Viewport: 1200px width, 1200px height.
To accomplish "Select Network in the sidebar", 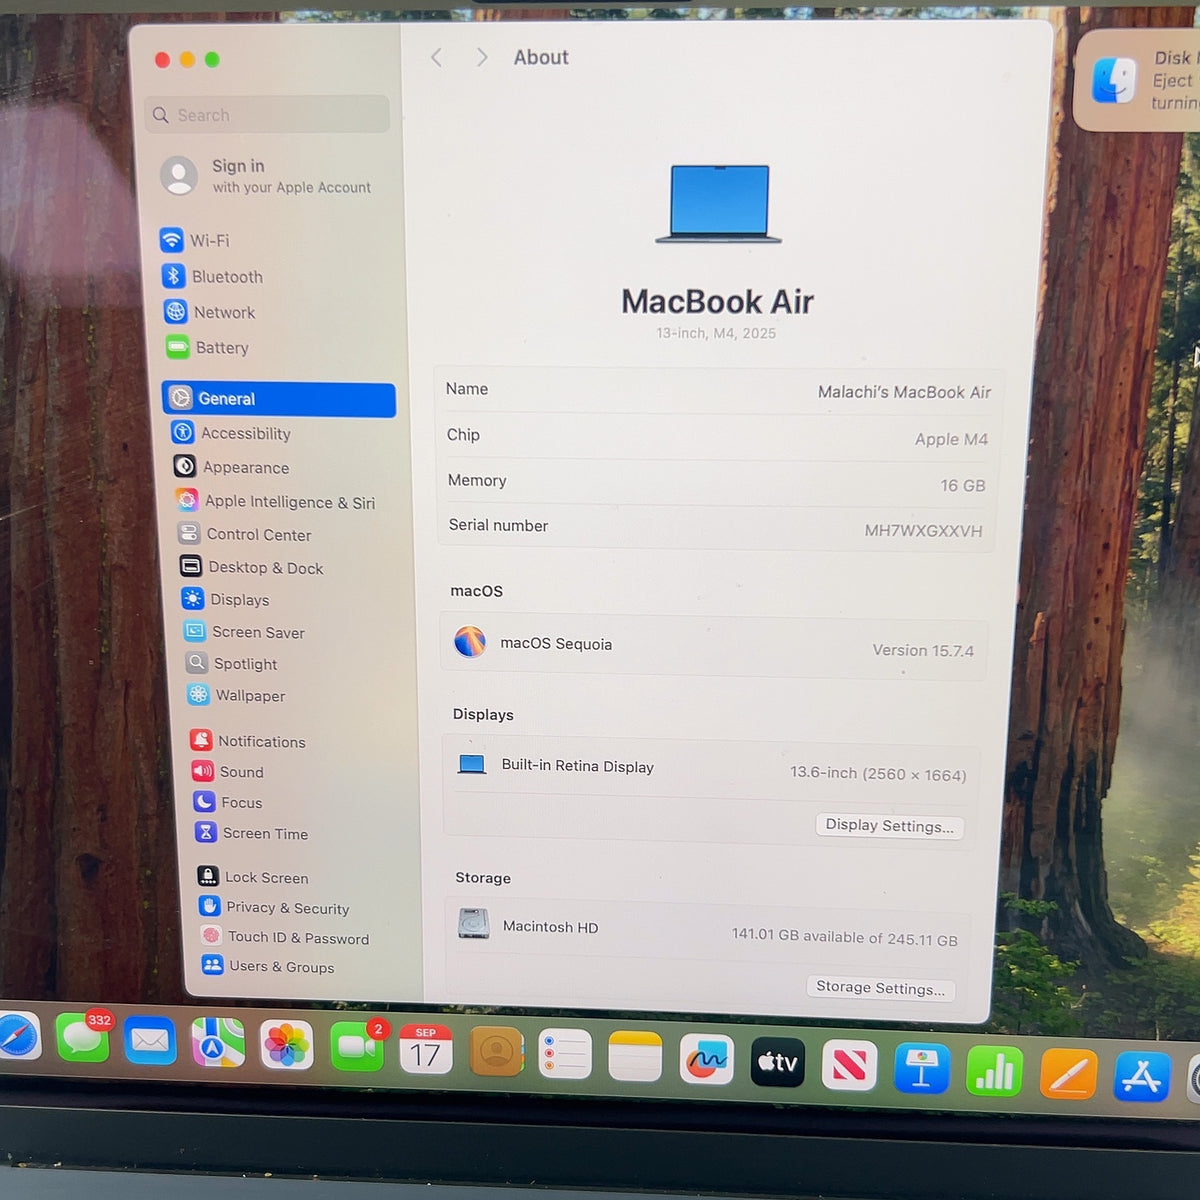I will click(210, 312).
